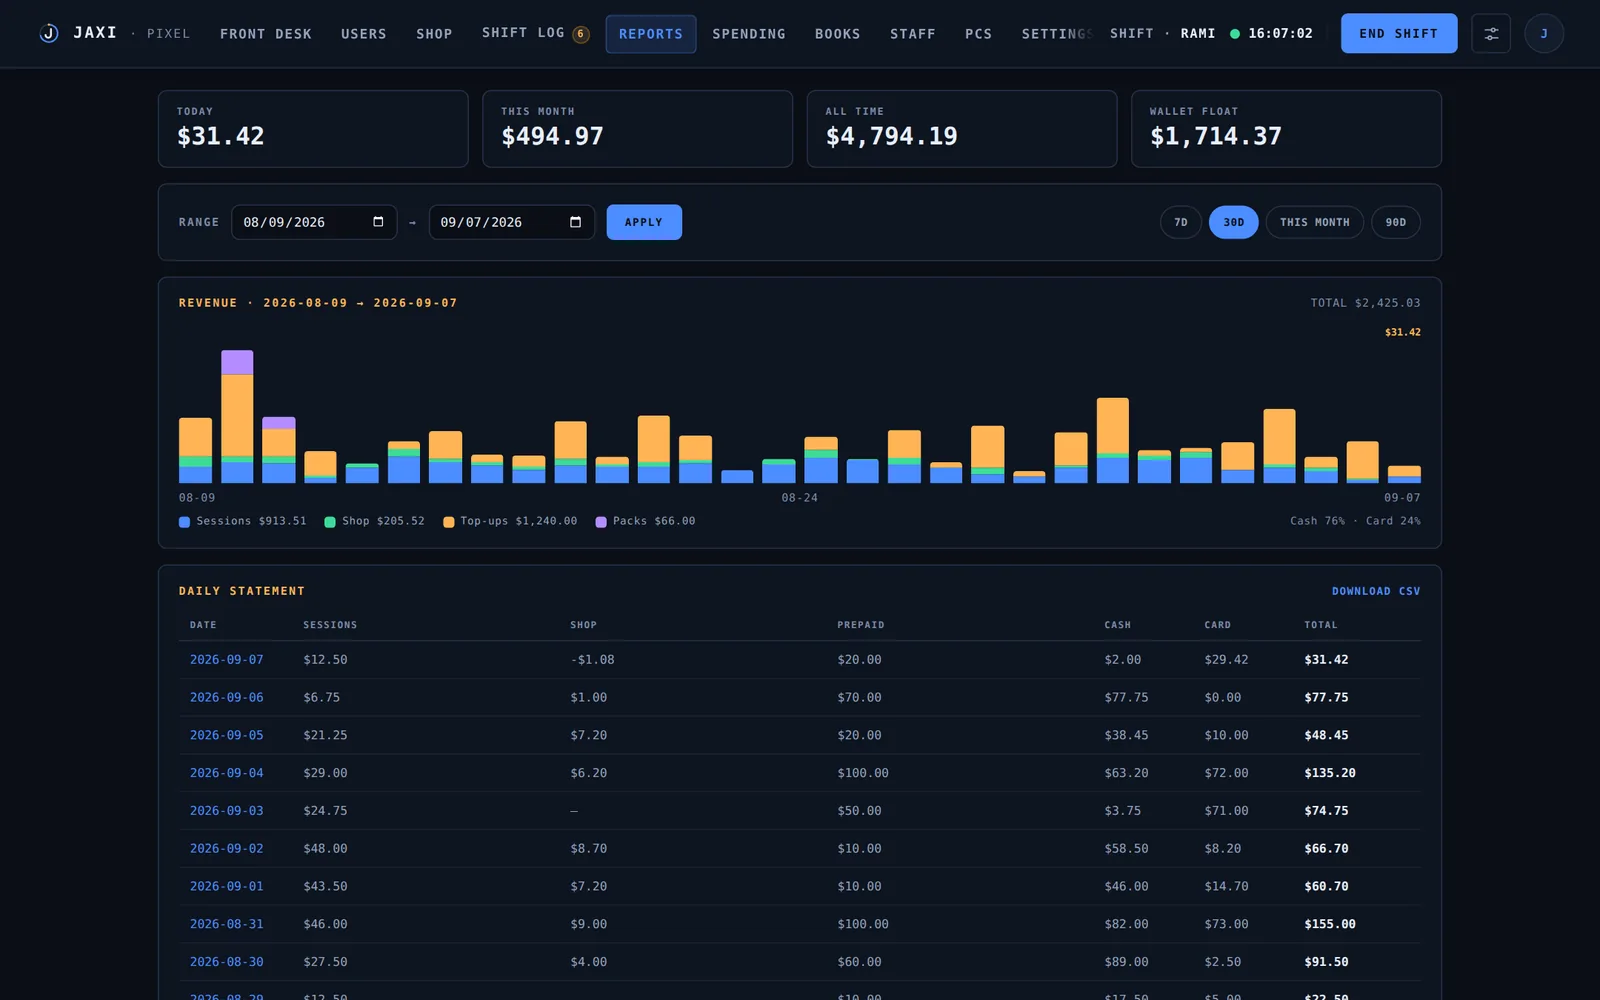1600x1000 pixels.
Task: Click the blue Sessions legend swatch
Action: (x=184, y=522)
